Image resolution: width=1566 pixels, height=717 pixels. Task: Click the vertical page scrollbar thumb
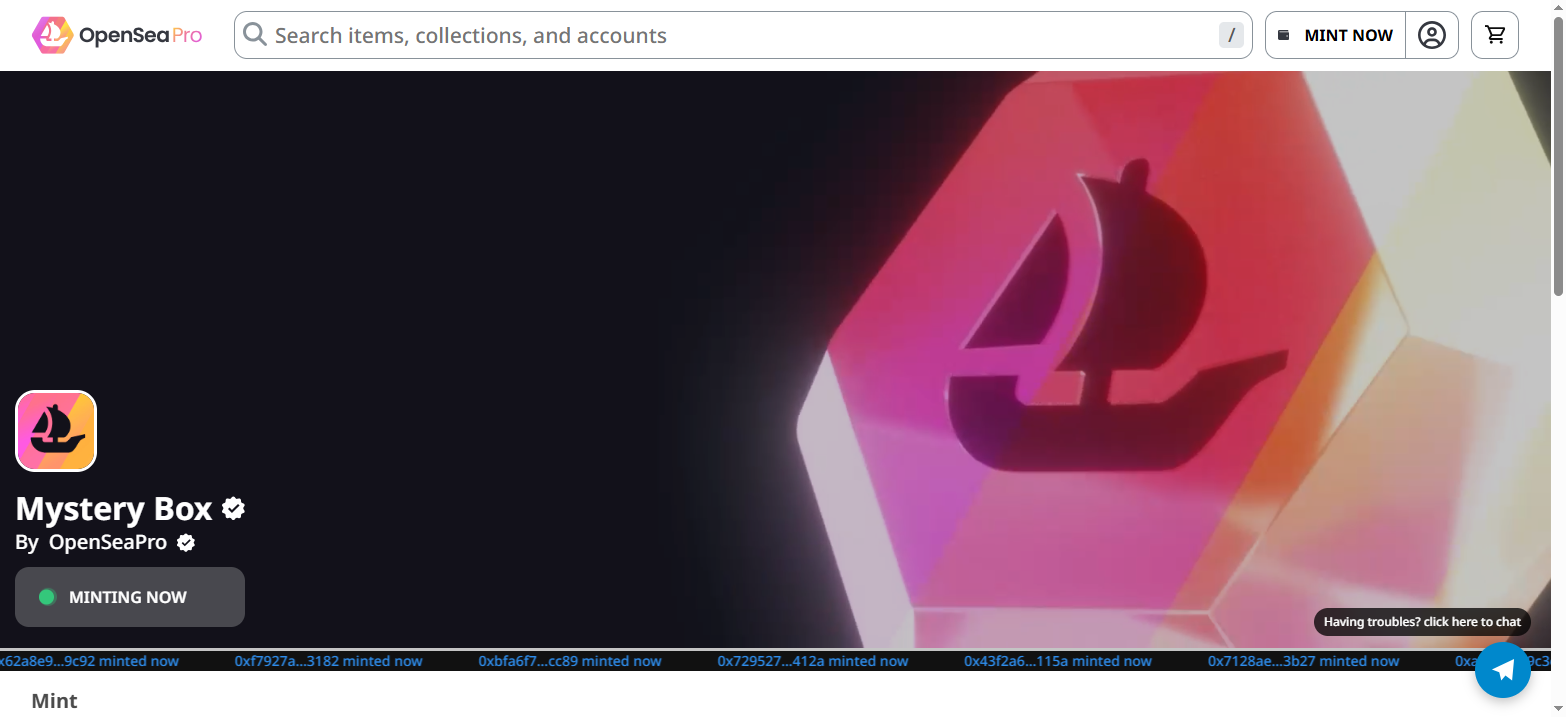(x=1558, y=156)
